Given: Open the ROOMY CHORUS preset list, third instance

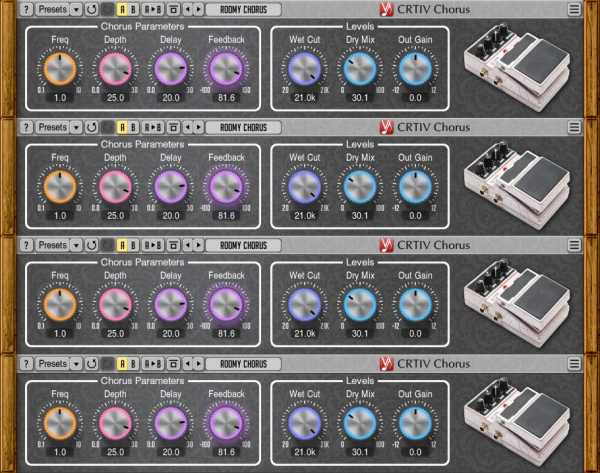Looking at the screenshot, I should 243,245.
